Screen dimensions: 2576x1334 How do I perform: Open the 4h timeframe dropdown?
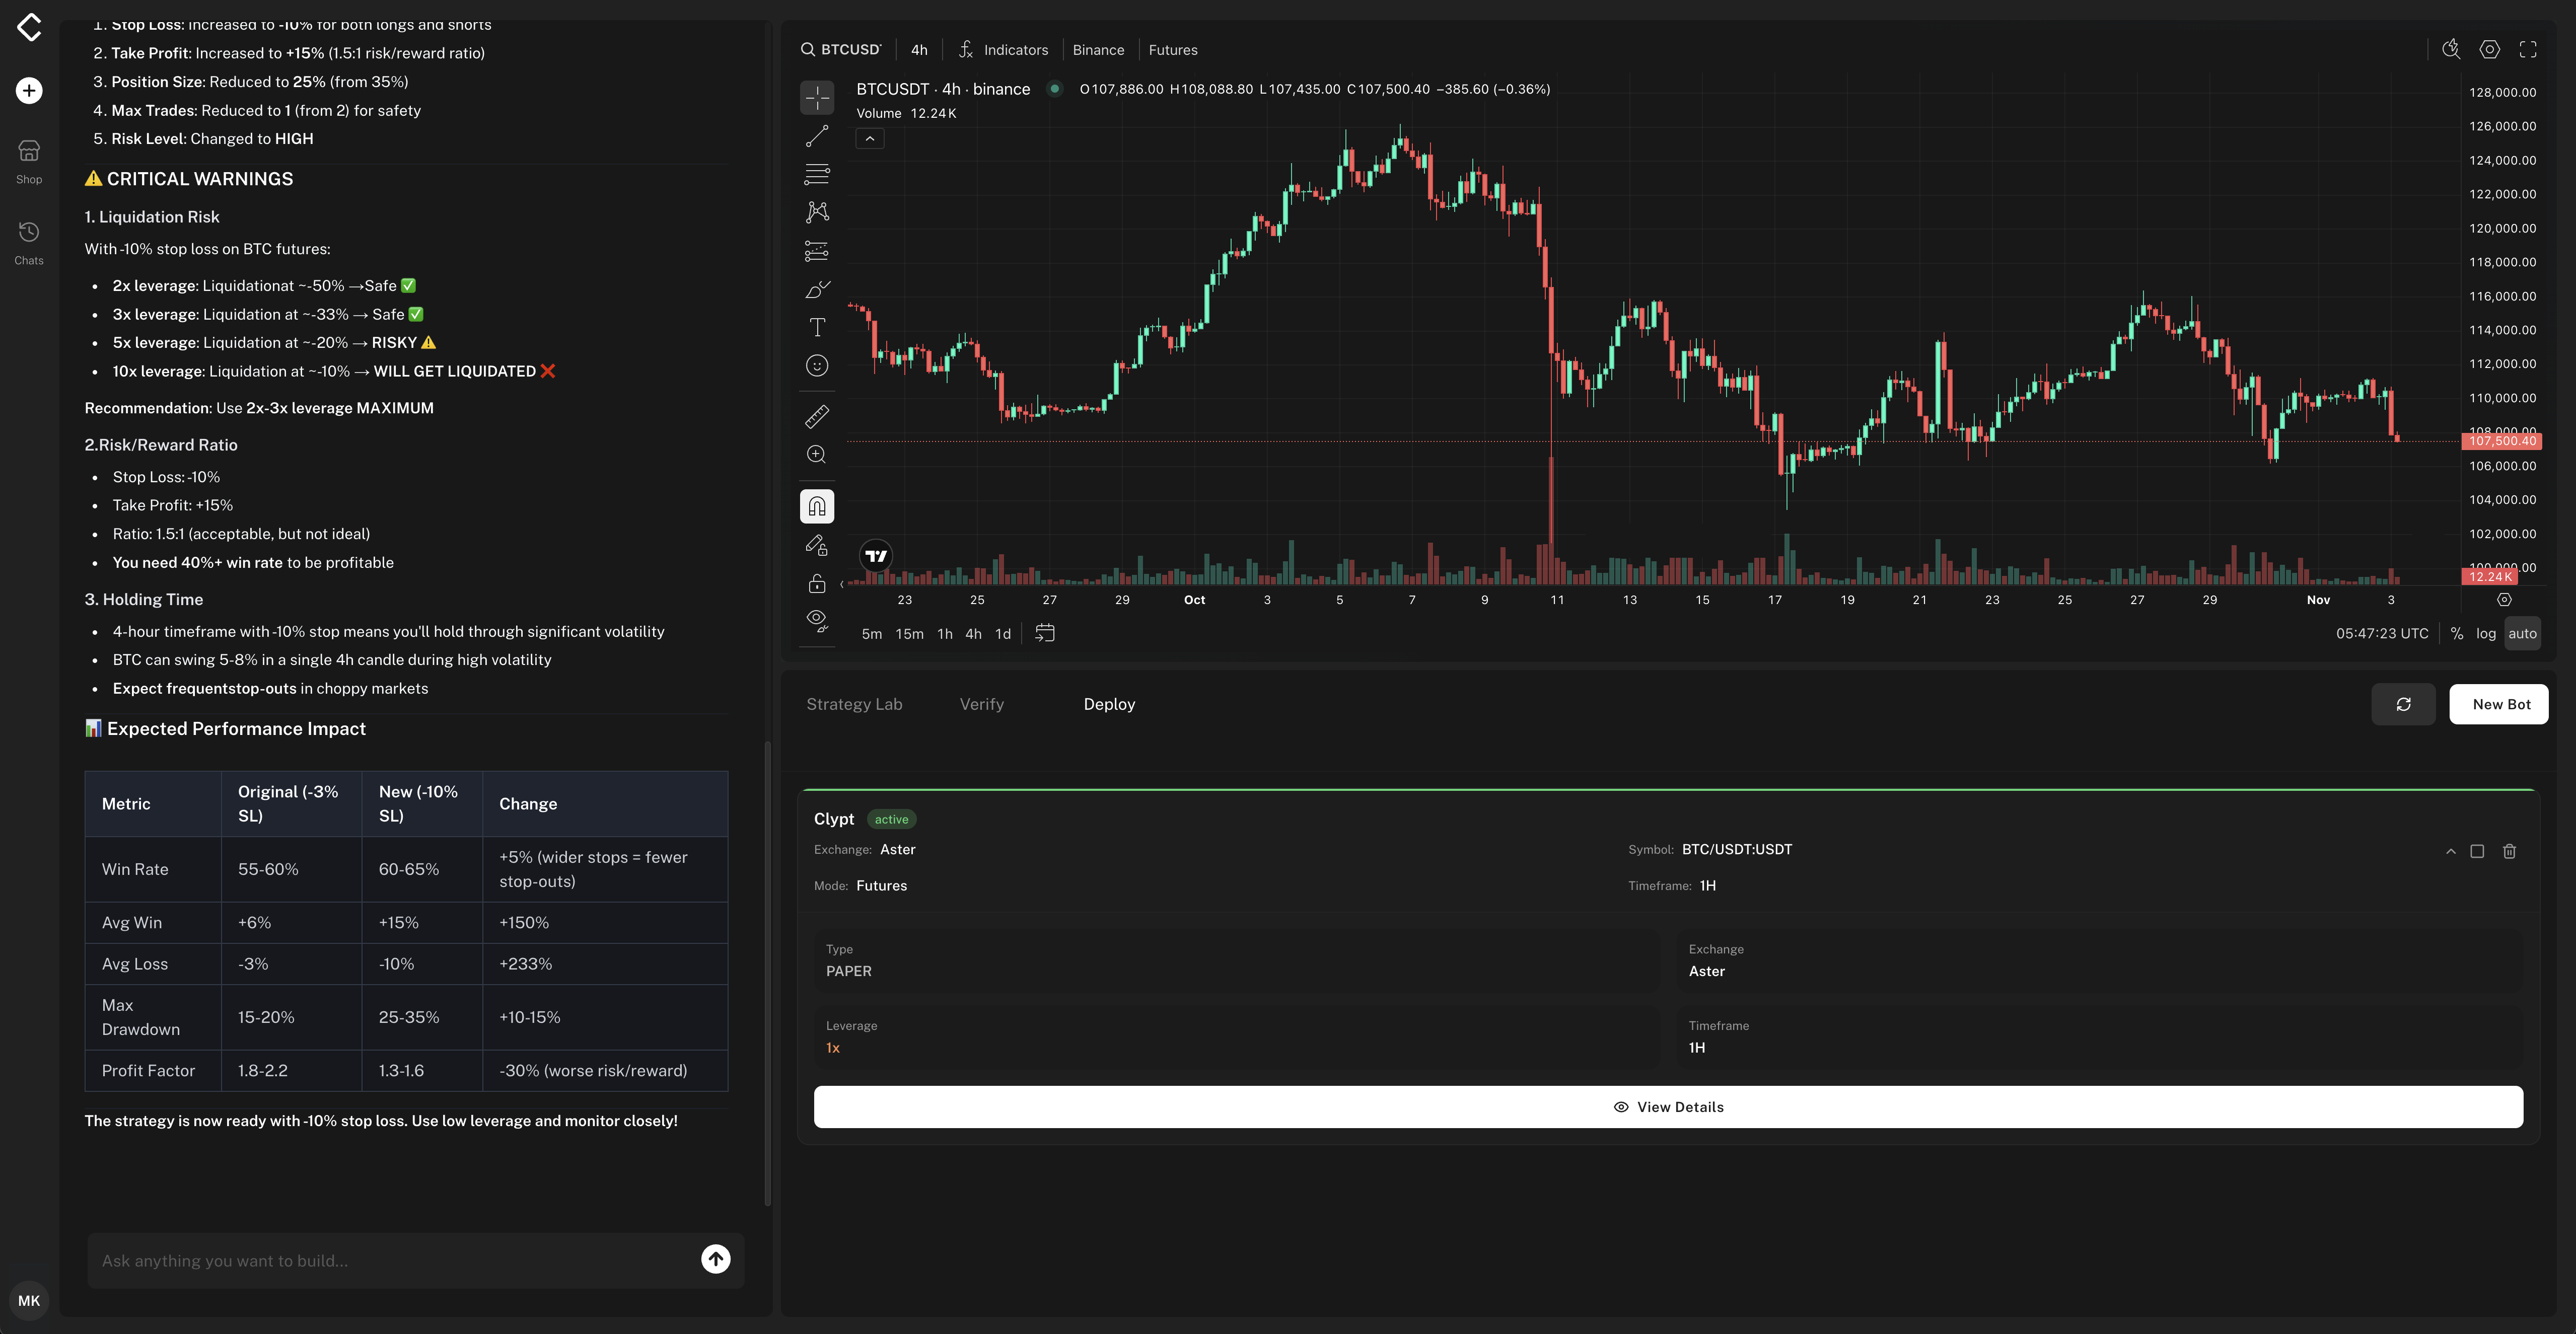pyautogui.click(x=917, y=49)
